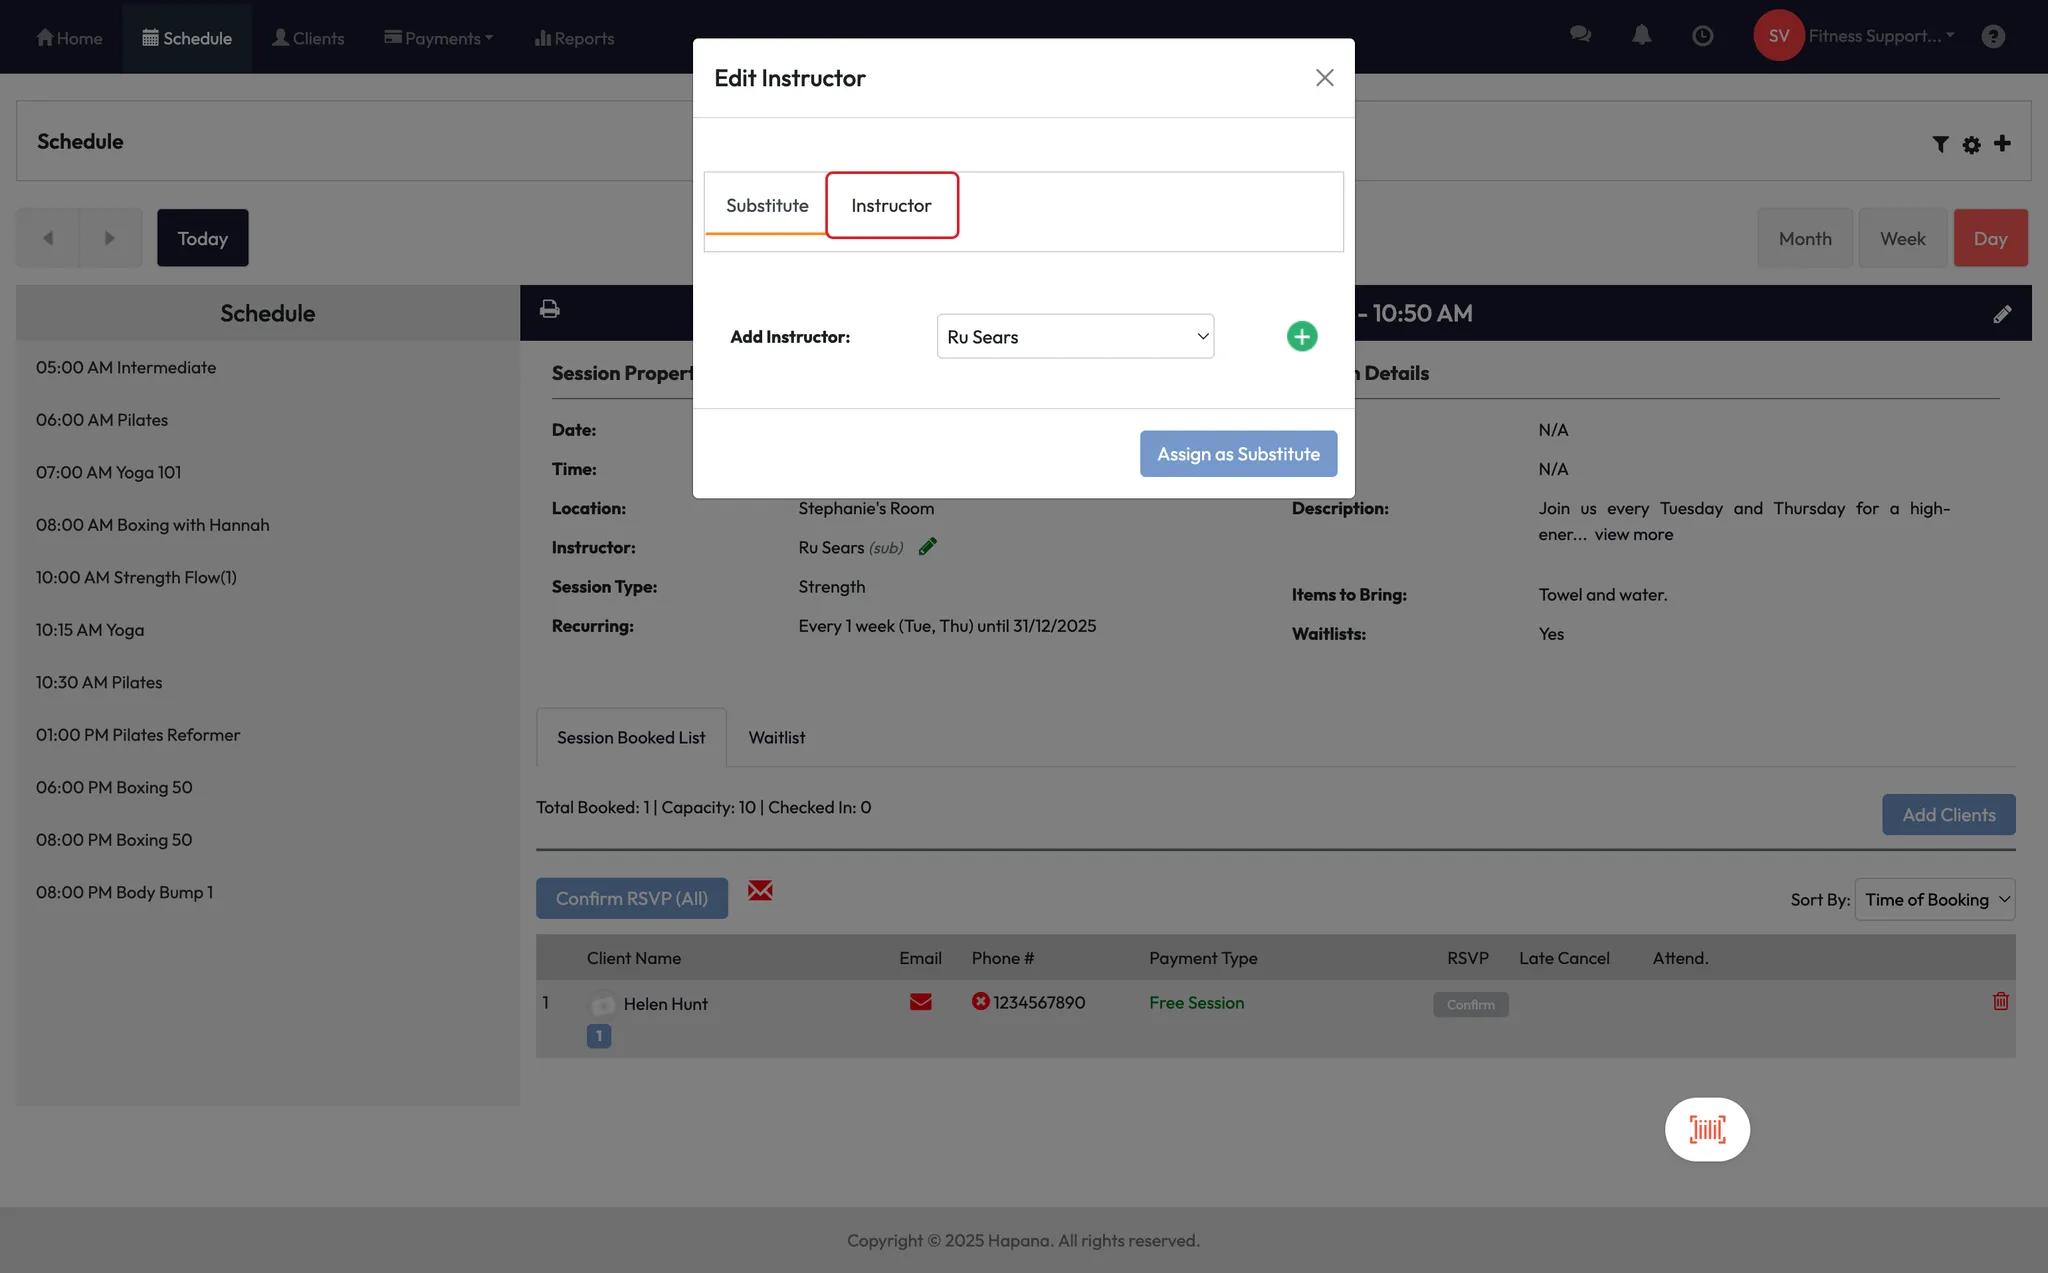2048x1273 pixels.
Task: Open the notifications bell icon
Action: point(1641,36)
